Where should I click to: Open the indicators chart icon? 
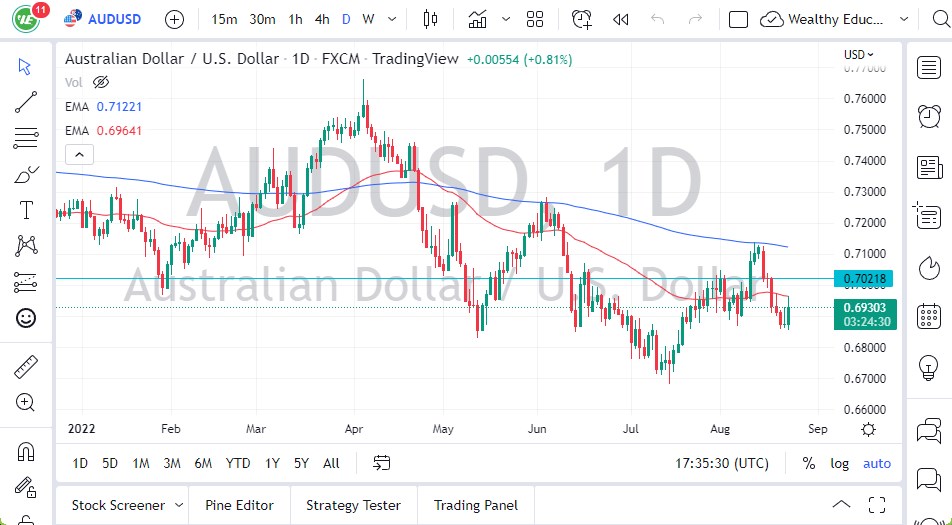tap(477, 19)
